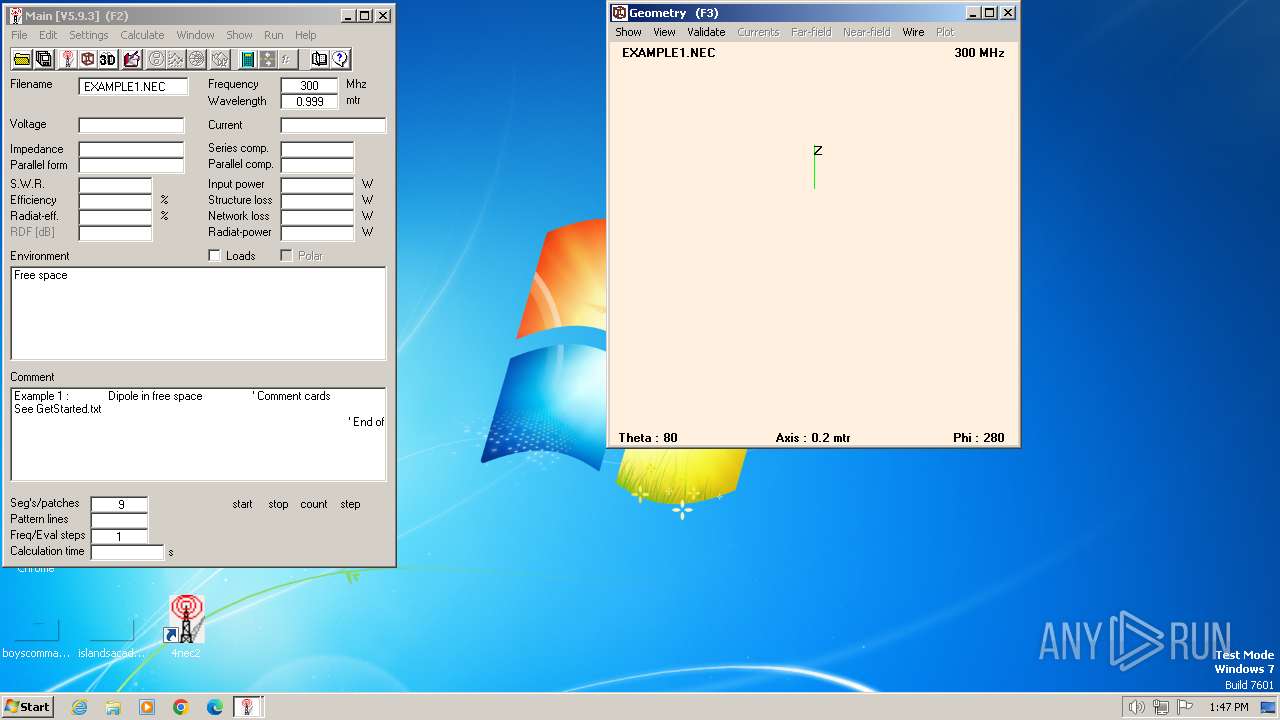Open Windows Media Player taskbar icon
This screenshot has width=1280, height=720.
147,707
